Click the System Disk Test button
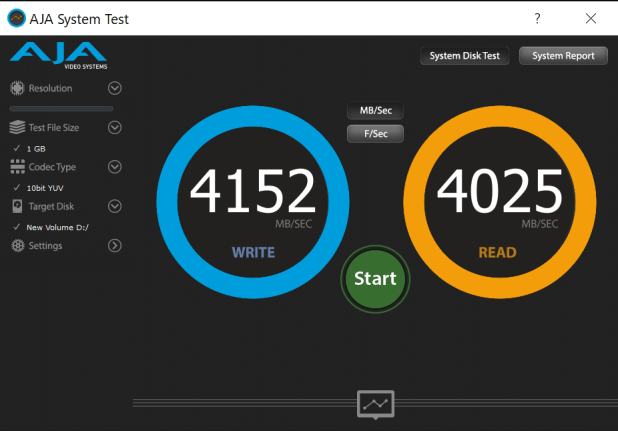 point(464,56)
